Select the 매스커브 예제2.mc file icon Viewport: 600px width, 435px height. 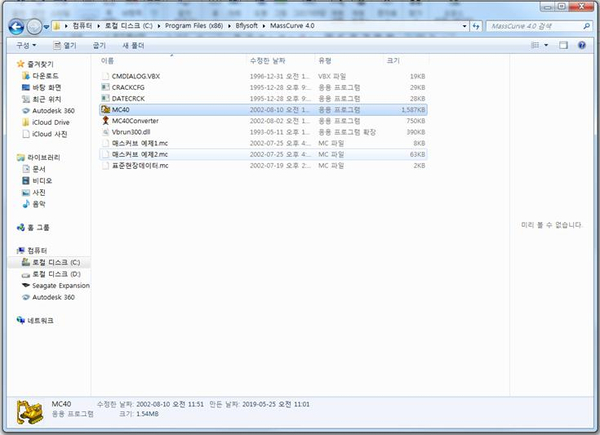click(106, 154)
